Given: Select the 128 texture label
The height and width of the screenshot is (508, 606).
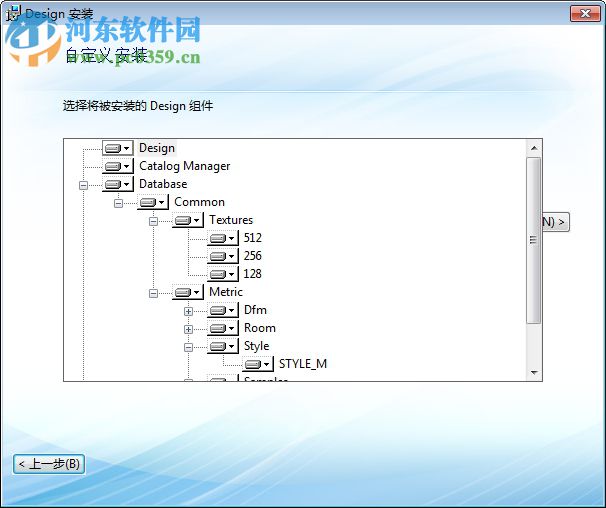Looking at the screenshot, I should tap(252, 274).
